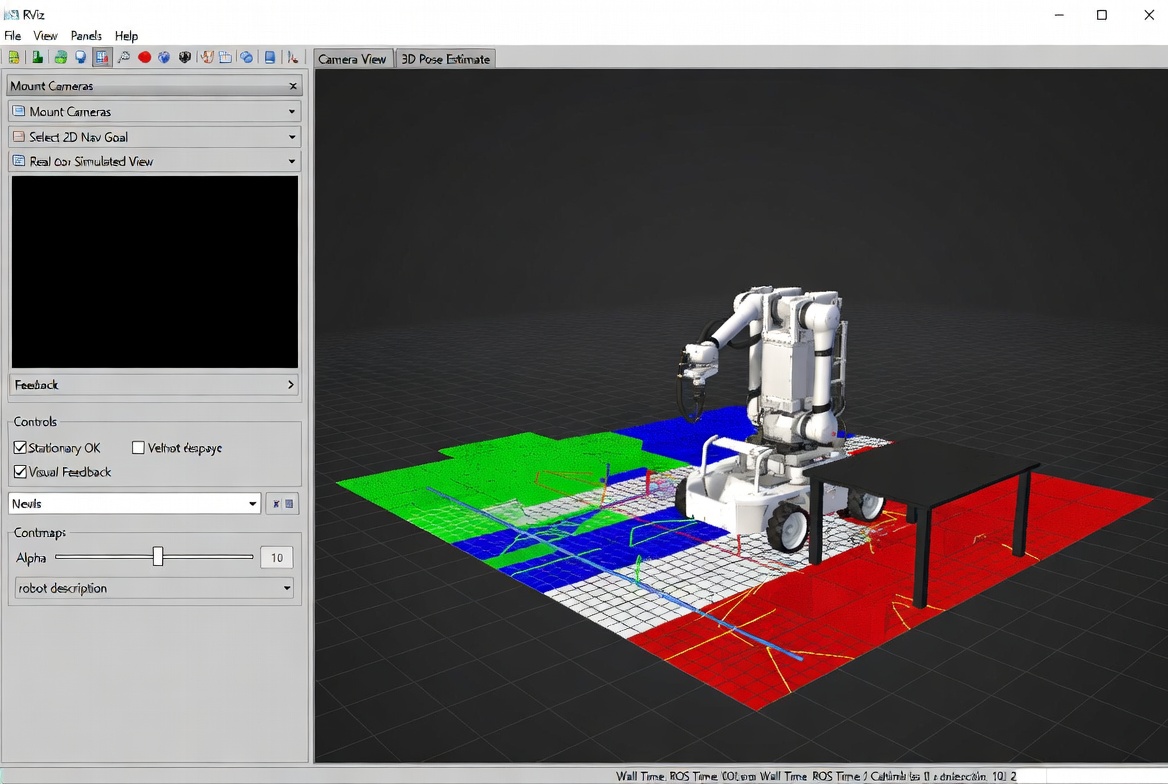Open the View menu
This screenshot has width=1168, height=784.
pos(45,36)
